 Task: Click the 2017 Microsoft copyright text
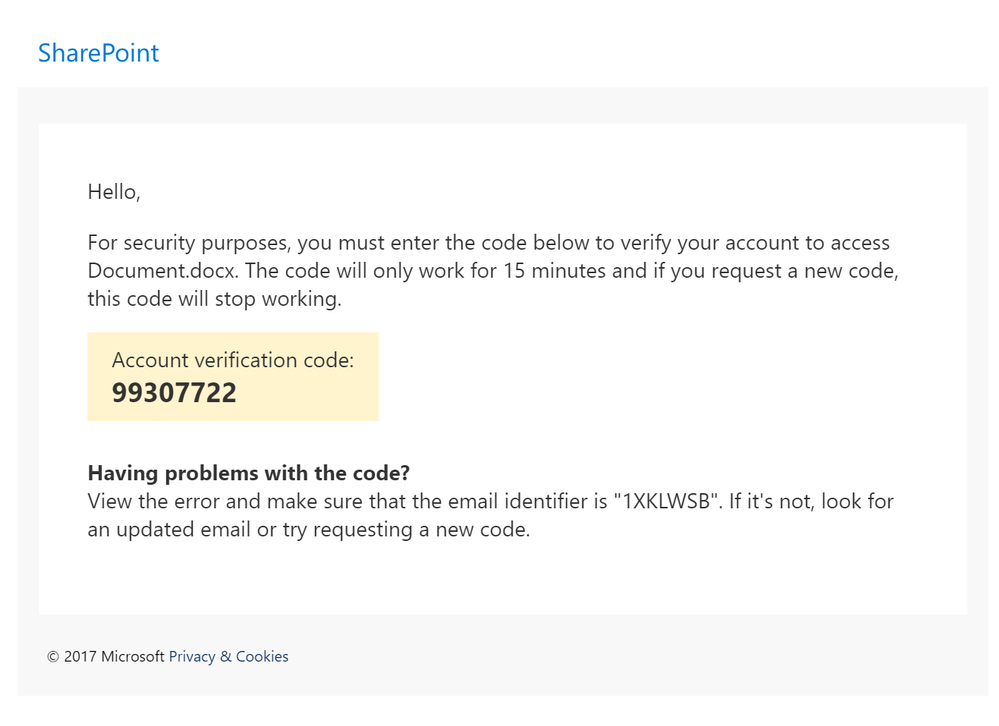[x=114, y=657]
